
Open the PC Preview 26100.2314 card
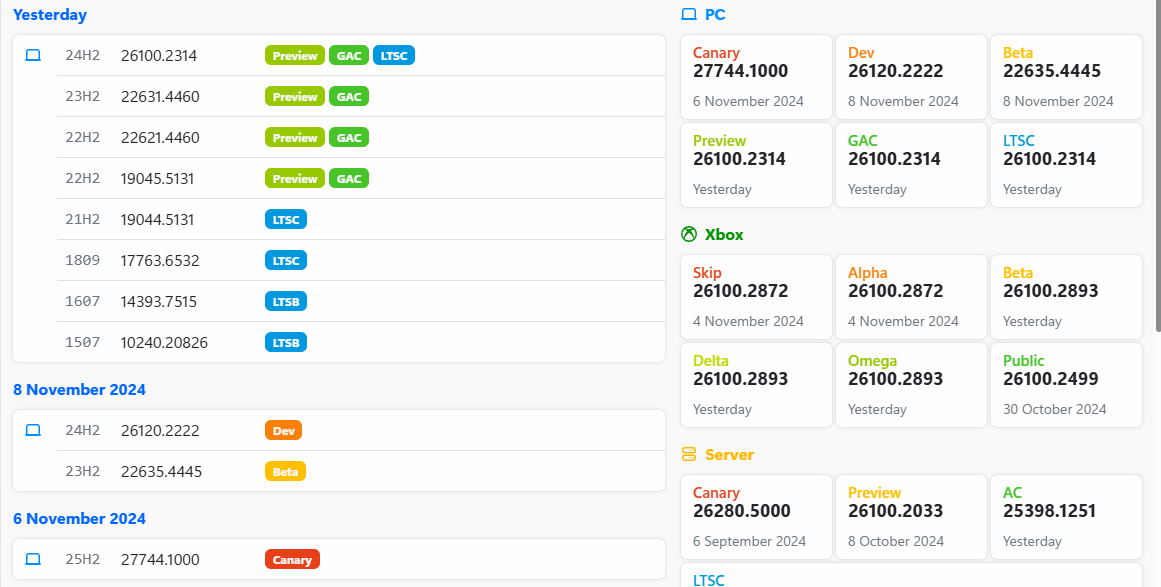(x=757, y=165)
